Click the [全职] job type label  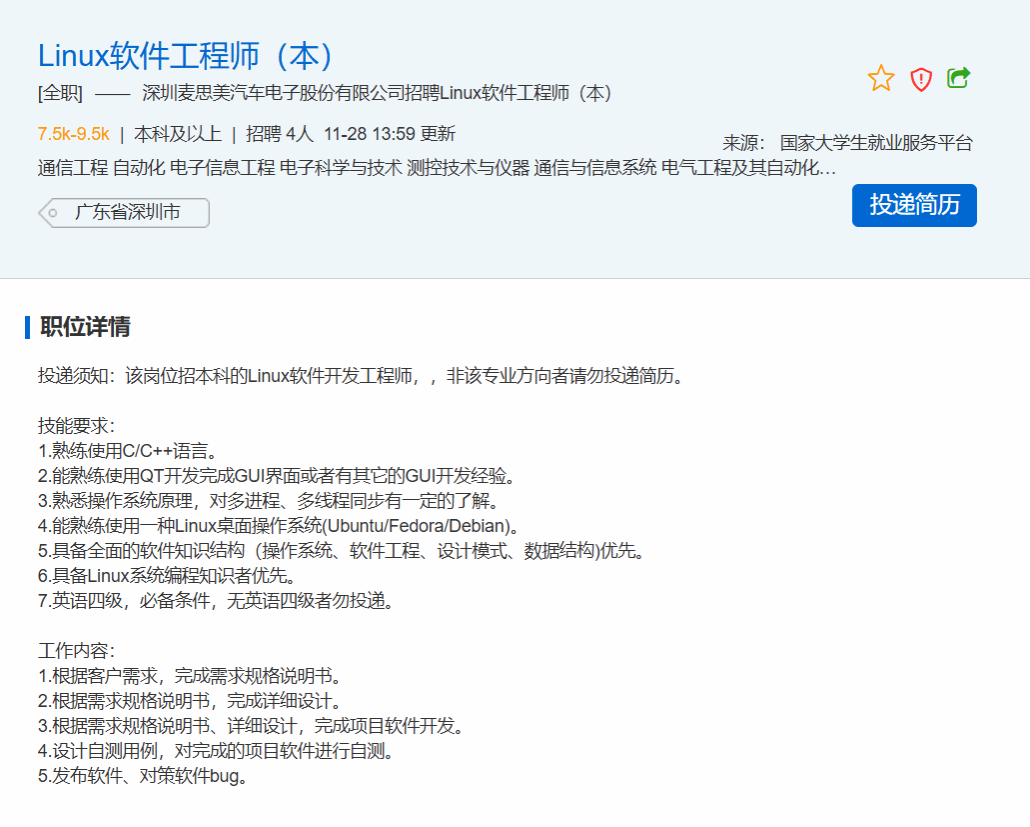[x=60, y=94]
